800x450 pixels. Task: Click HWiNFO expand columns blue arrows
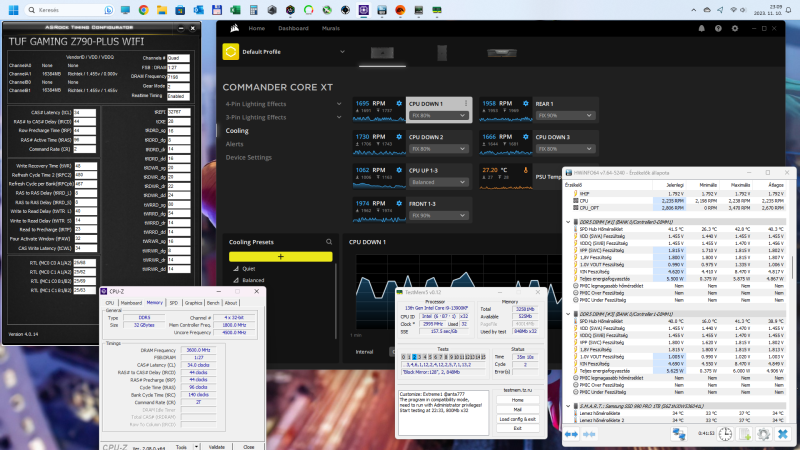[x=571, y=434]
